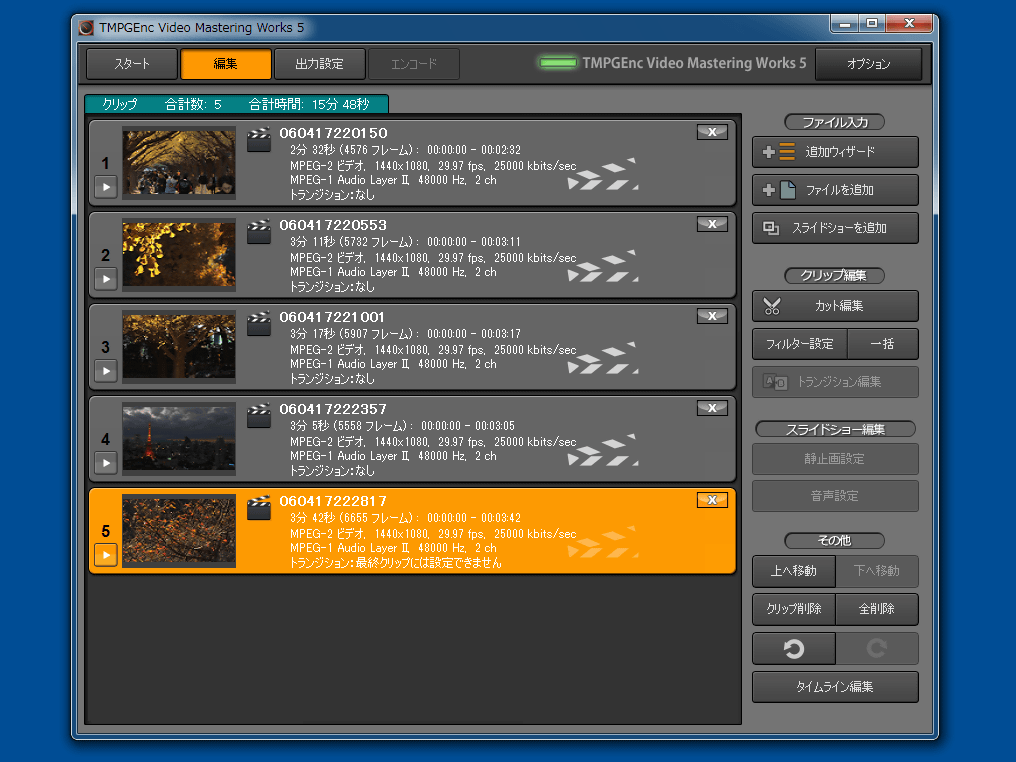The height and width of the screenshot is (762, 1016).
Task: Open カット編集 cut editor
Action: pos(835,306)
